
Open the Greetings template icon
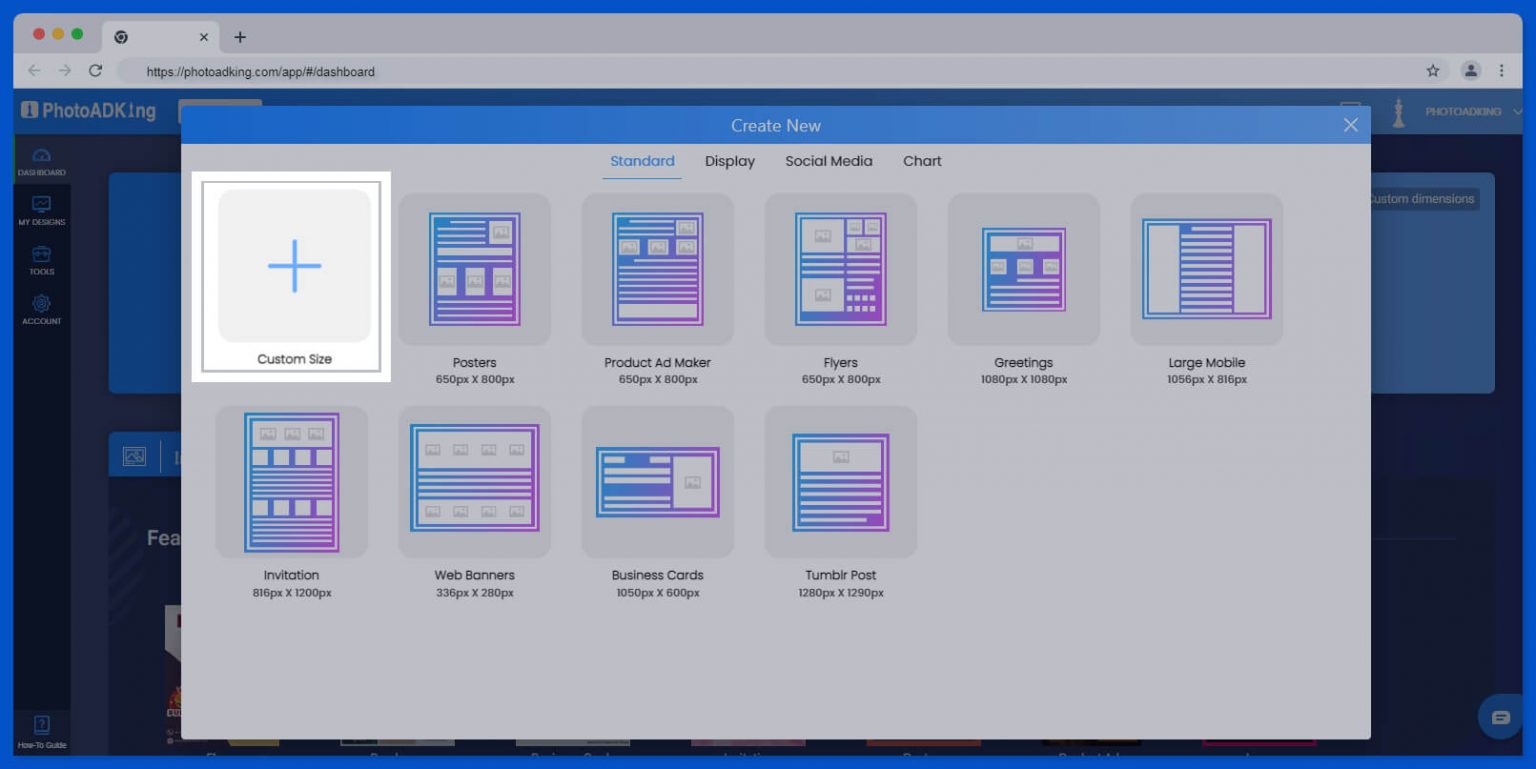tap(1023, 269)
